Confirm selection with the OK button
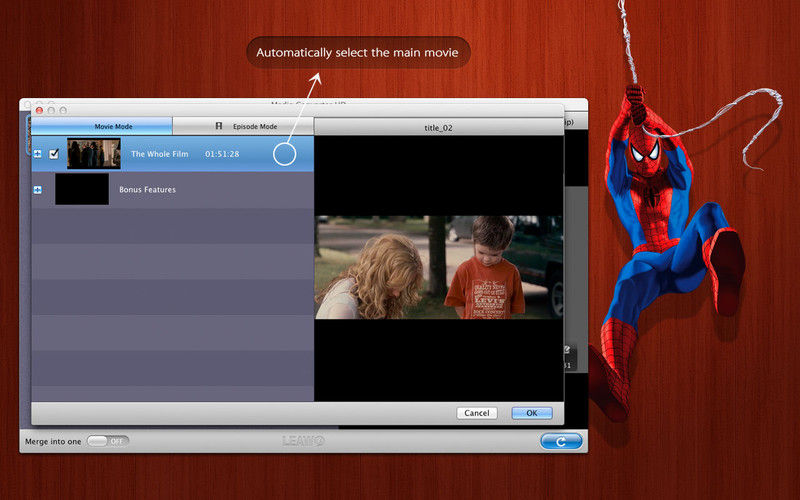 (x=532, y=413)
